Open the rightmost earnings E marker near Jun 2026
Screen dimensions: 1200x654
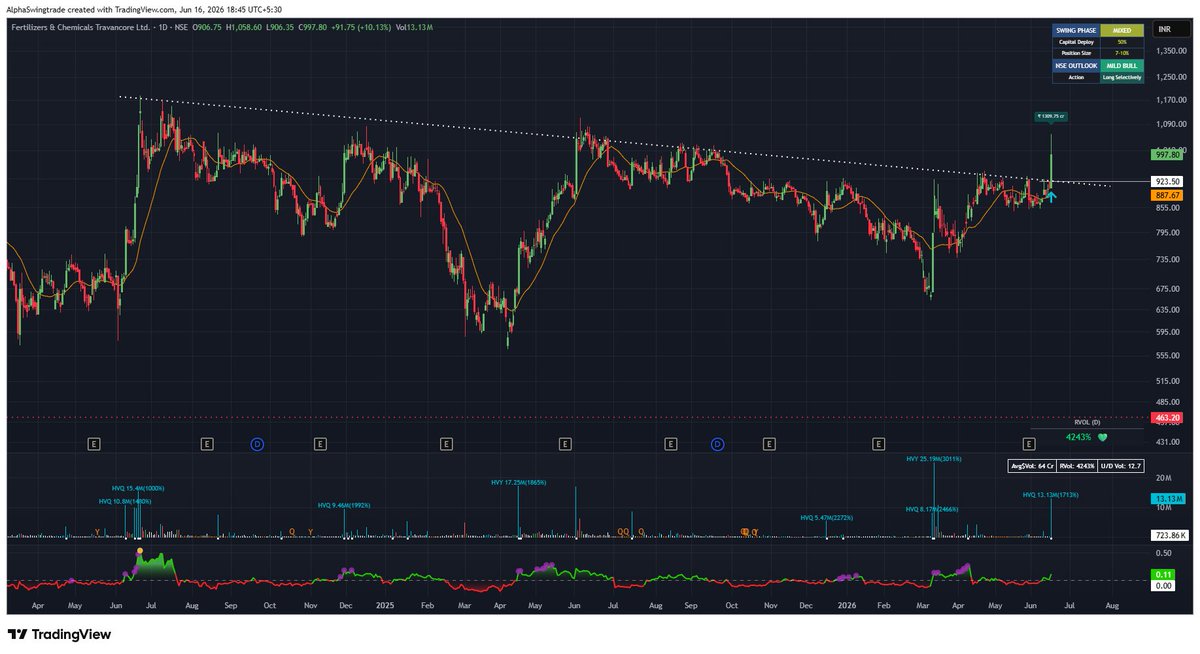coord(1028,443)
